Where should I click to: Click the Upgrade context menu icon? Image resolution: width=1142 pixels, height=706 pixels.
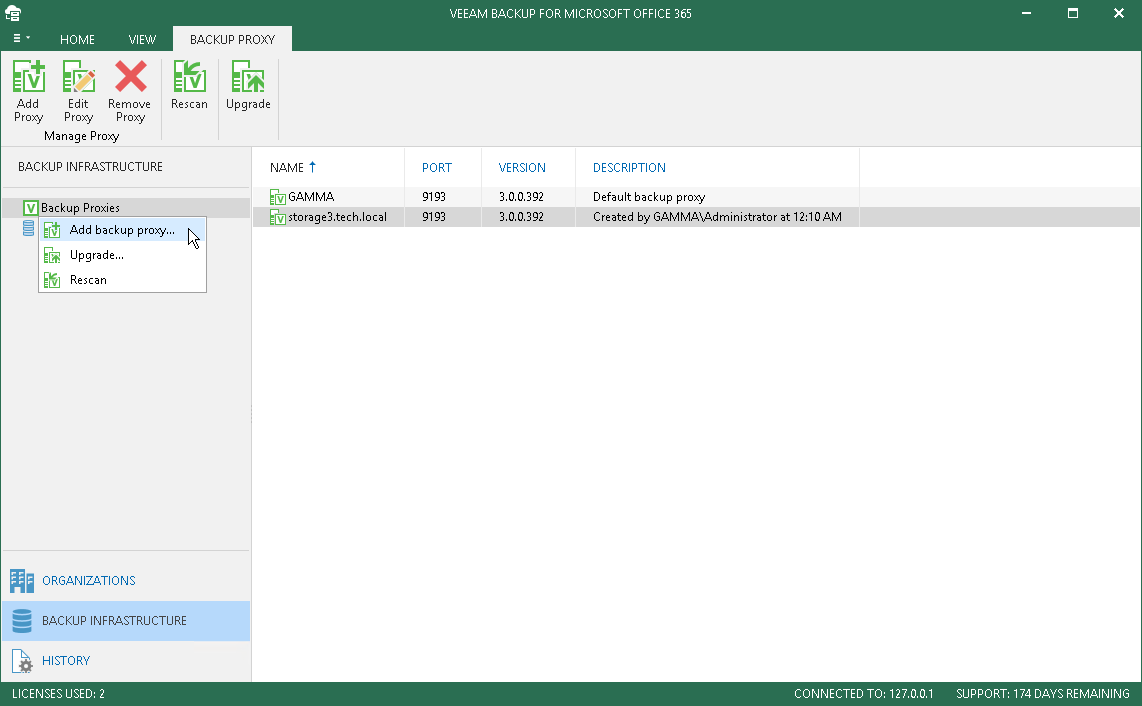click(x=52, y=255)
